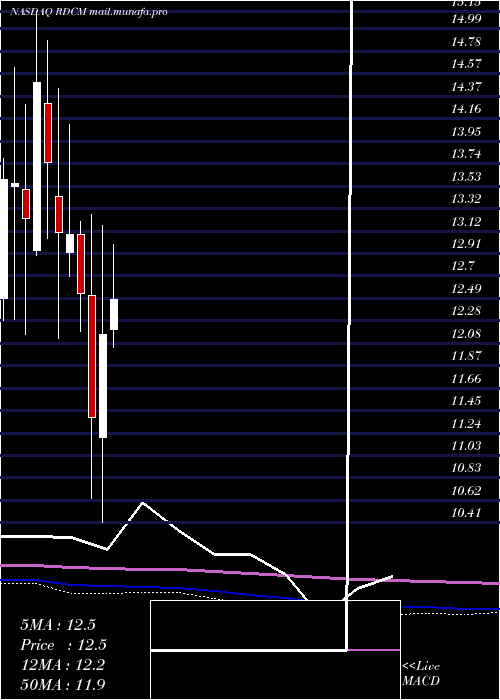Click the 14.37 price axis label

pyautogui.click(x=466, y=87)
